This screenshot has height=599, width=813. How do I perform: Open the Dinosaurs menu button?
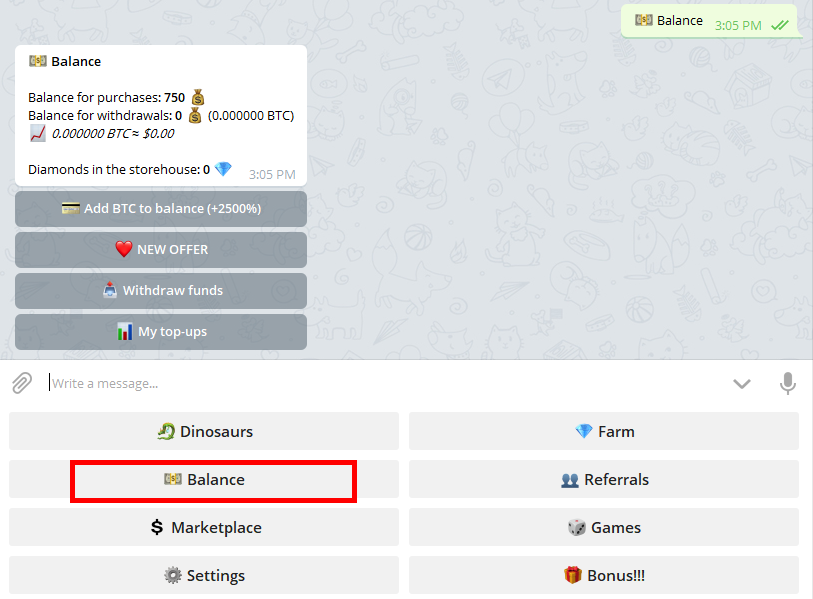tap(204, 432)
